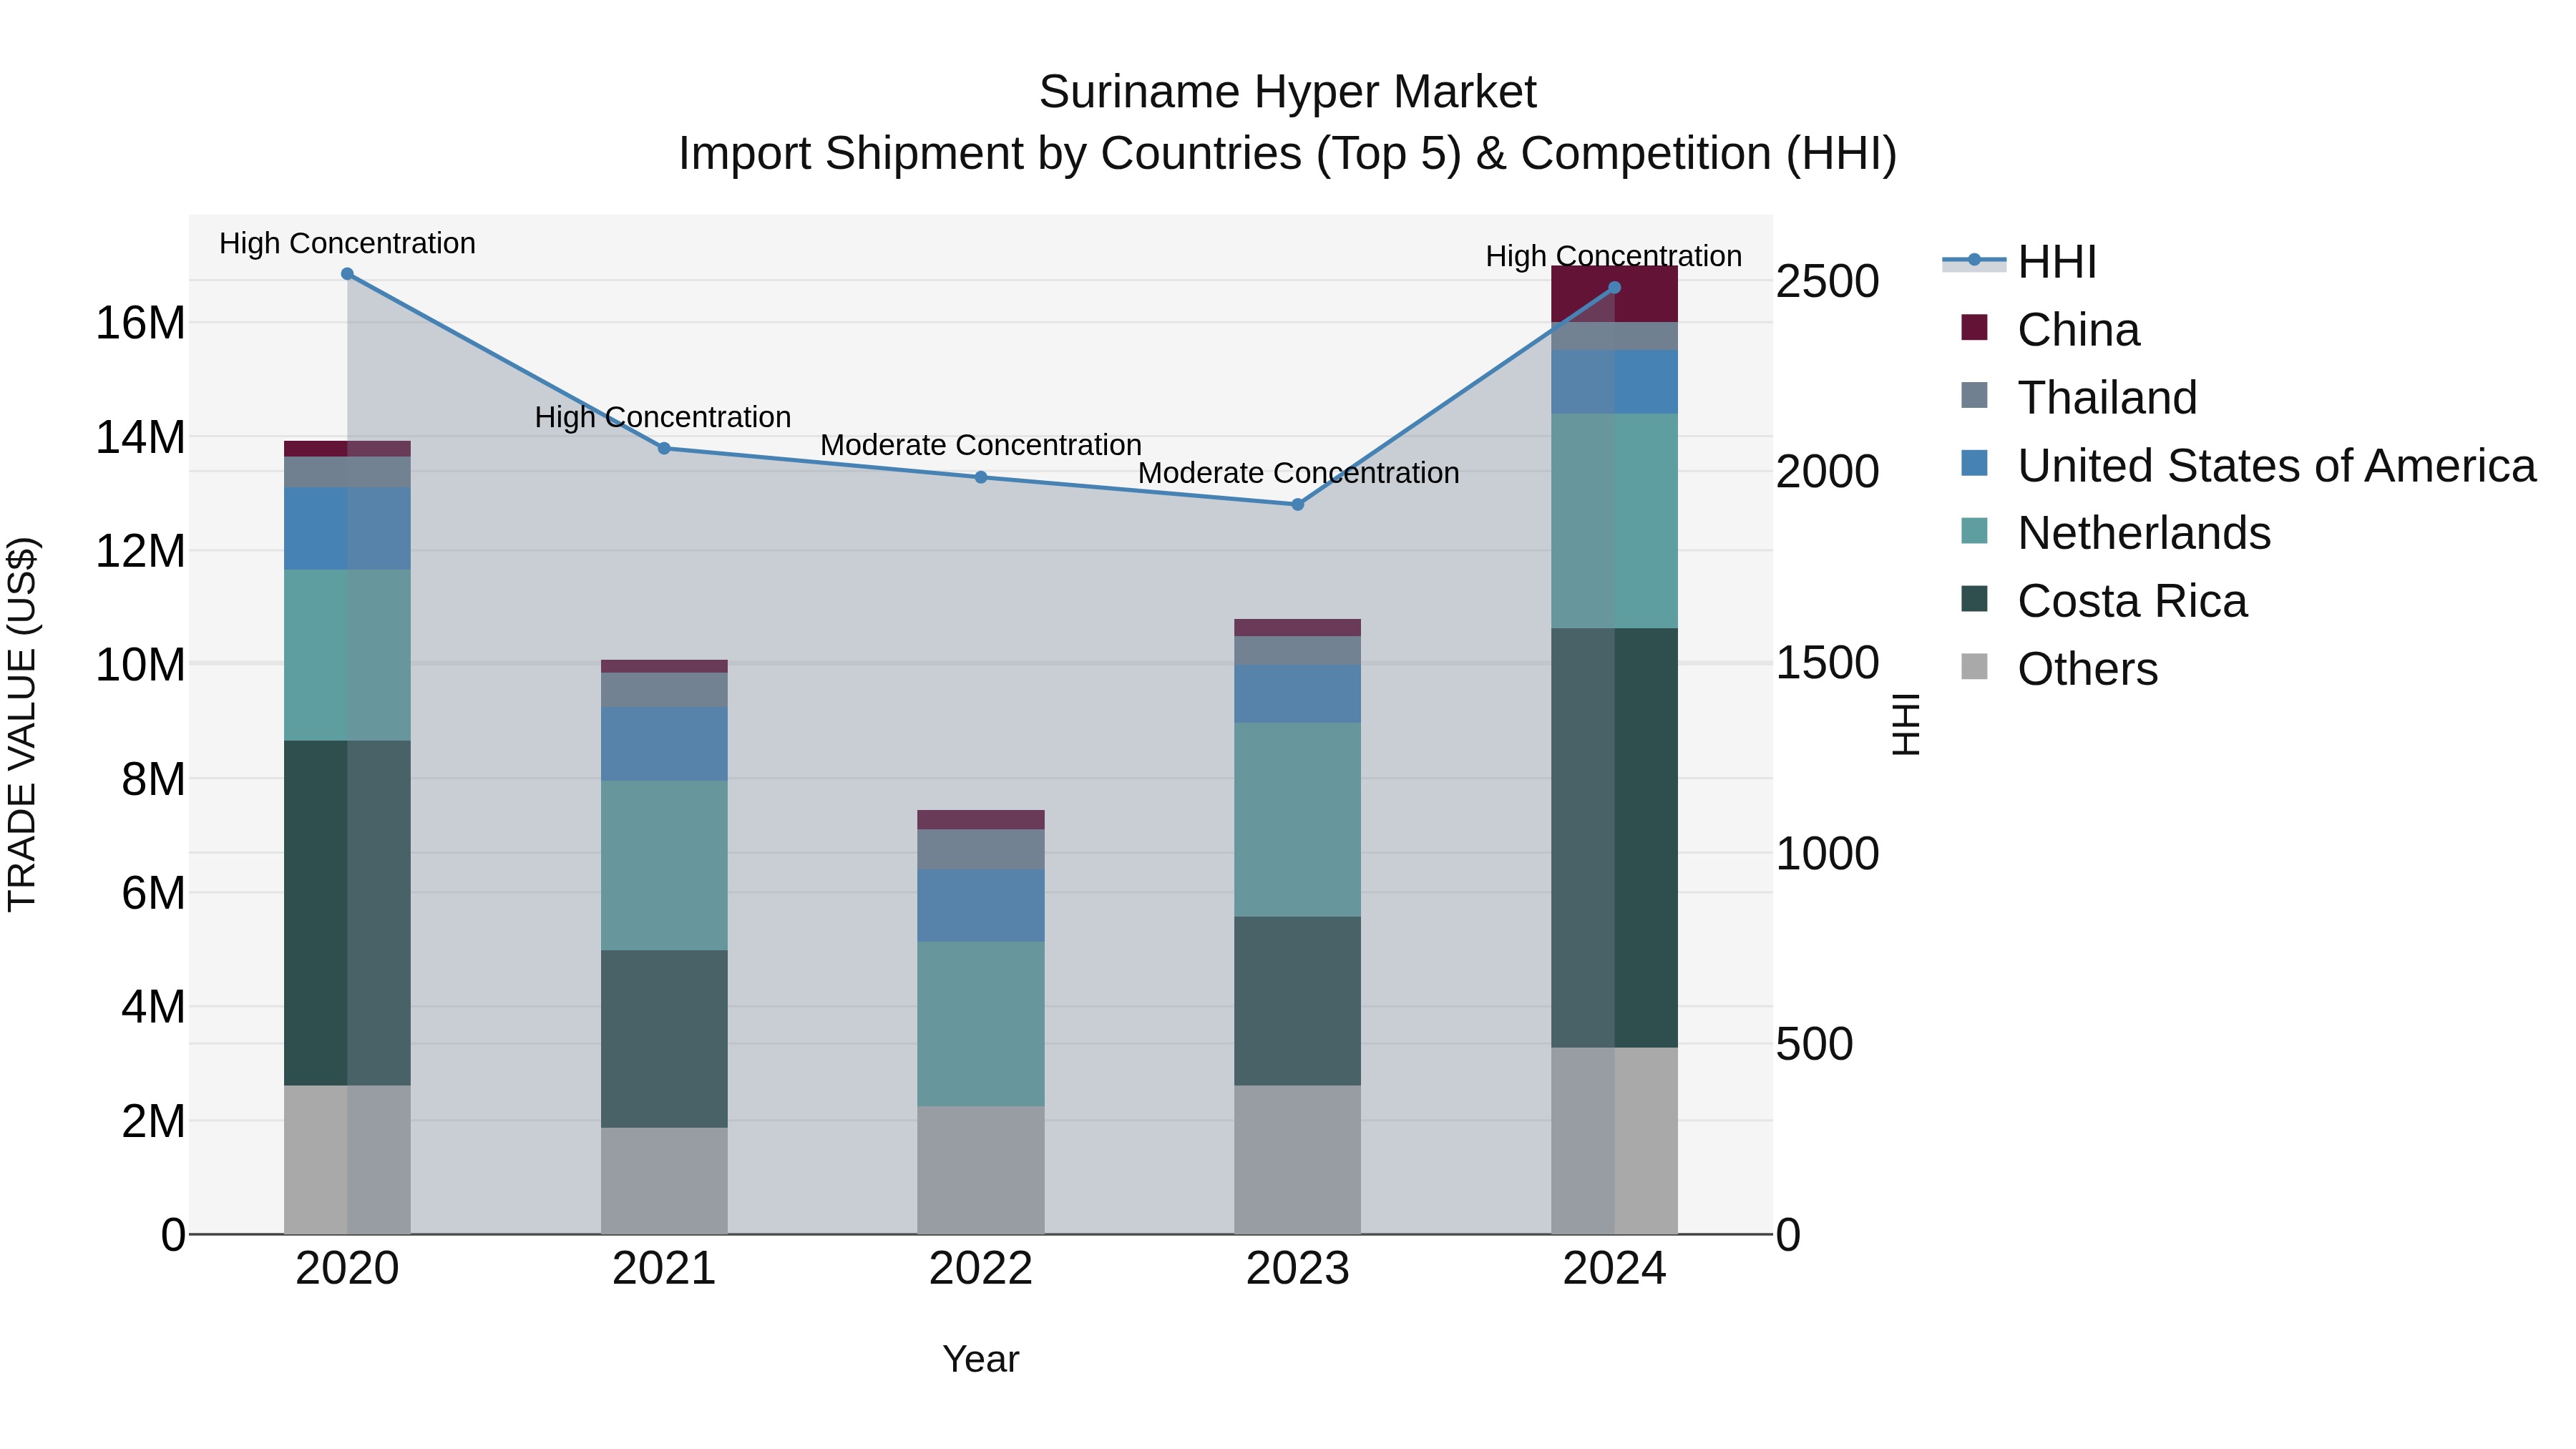2576x1449 pixels.
Task: Click the 2022 x-axis label
Action: 981,1269
